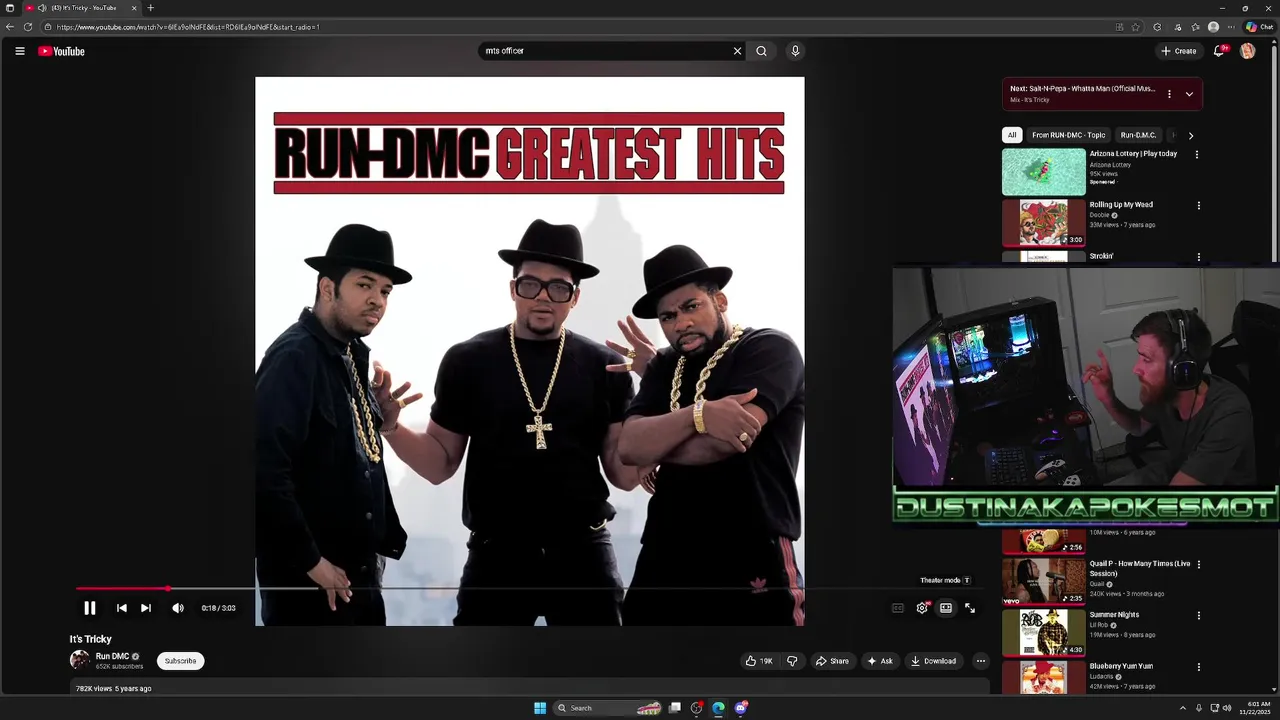Go back in the browser
The image size is (1280, 720).
10,27
